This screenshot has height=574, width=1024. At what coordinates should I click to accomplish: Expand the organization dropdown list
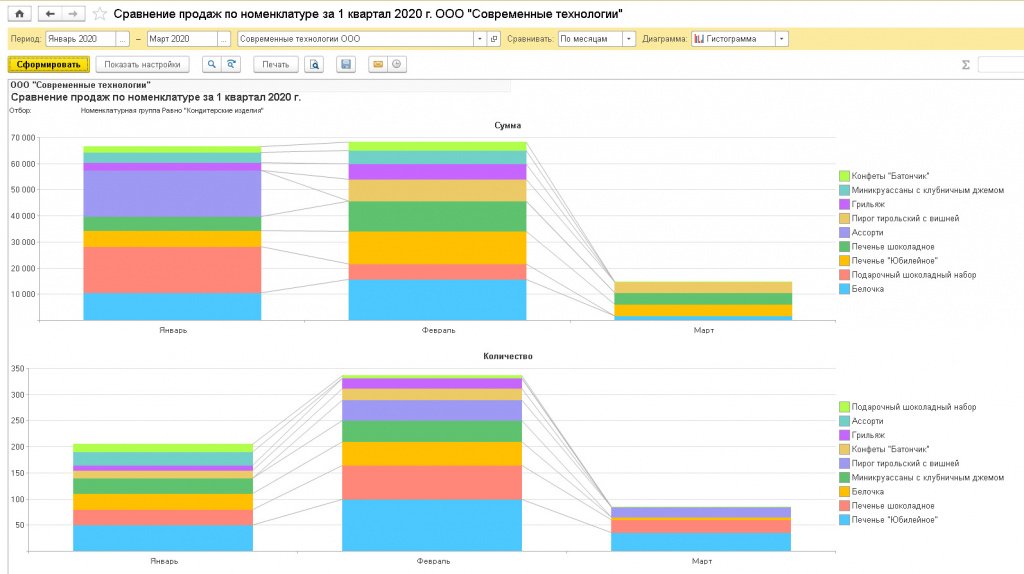[x=480, y=39]
